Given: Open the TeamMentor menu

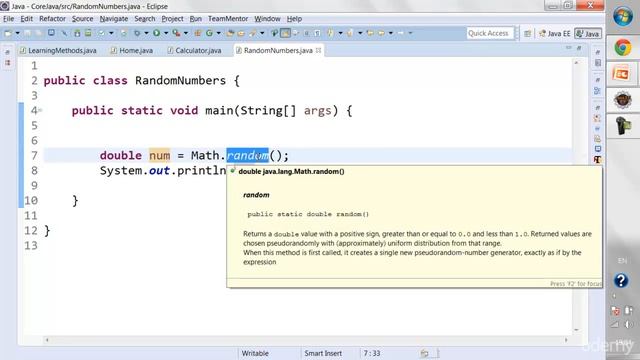Looking at the screenshot, I should (228, 19).
